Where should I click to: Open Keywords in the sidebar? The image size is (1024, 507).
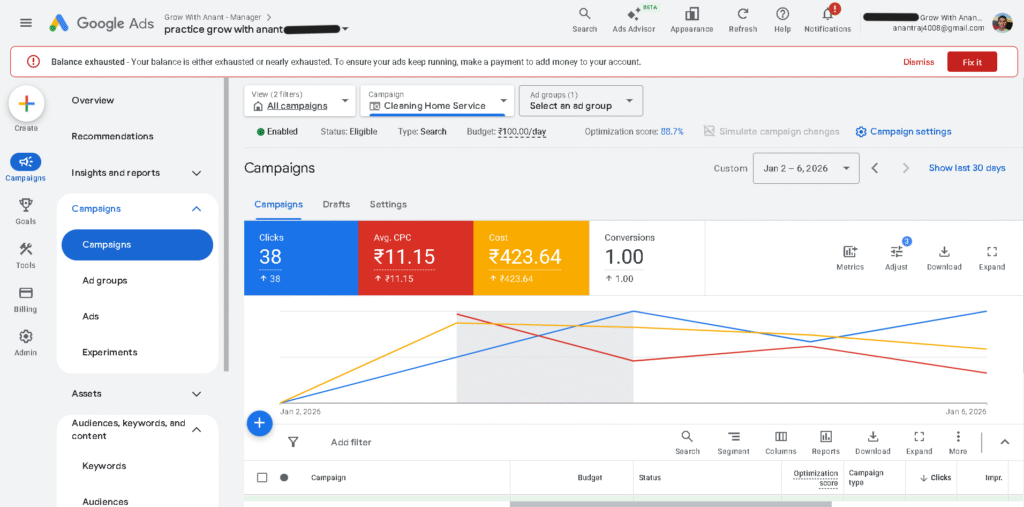[x=104, y=466]
